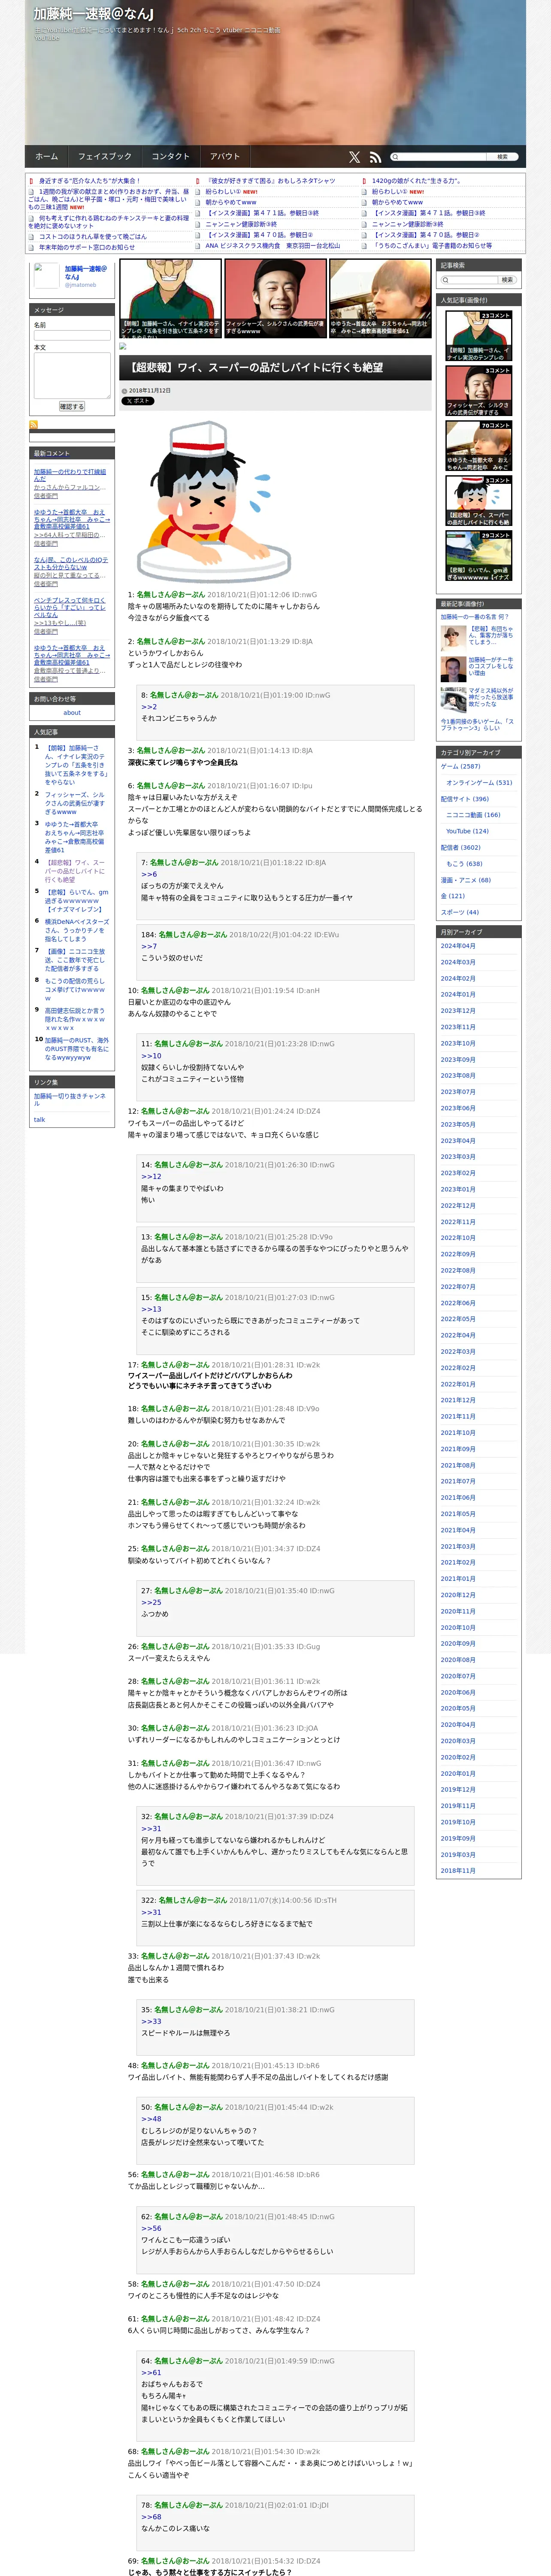This screenshot has width=551, height=2576.
Task: Open category ニコニコ動画 (166)
Action: point(473,815)
